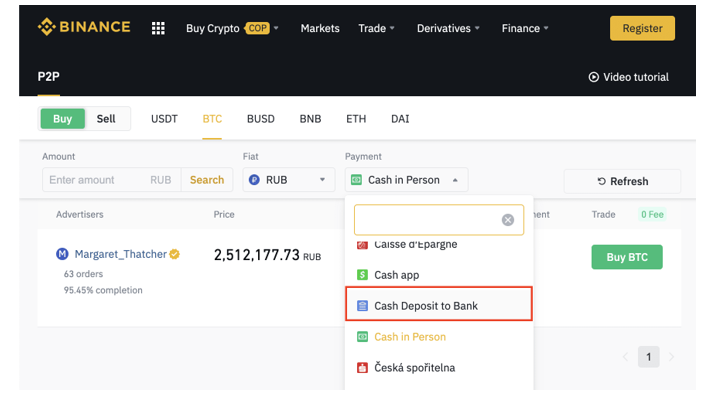Image resolution: width=705 pixels, height=414 pixels.
Task: Click the Česká spořitelna bank icon
Action: coord(363,368)
